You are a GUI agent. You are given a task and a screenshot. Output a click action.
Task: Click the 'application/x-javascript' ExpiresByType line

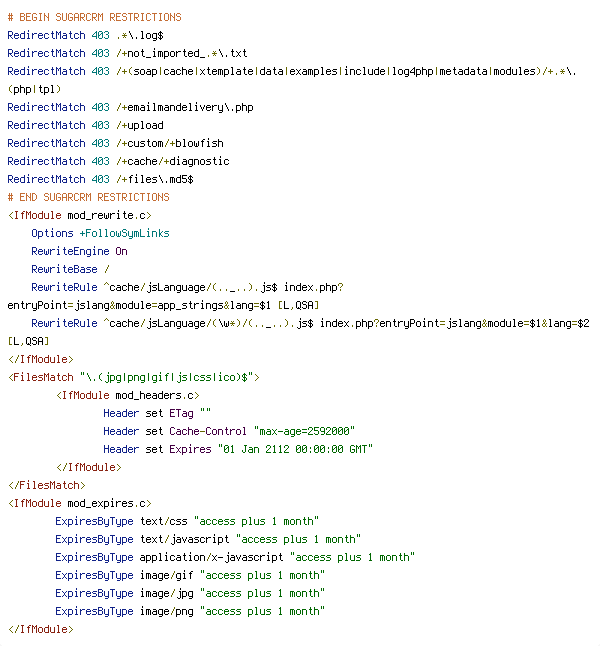point(235,557)
